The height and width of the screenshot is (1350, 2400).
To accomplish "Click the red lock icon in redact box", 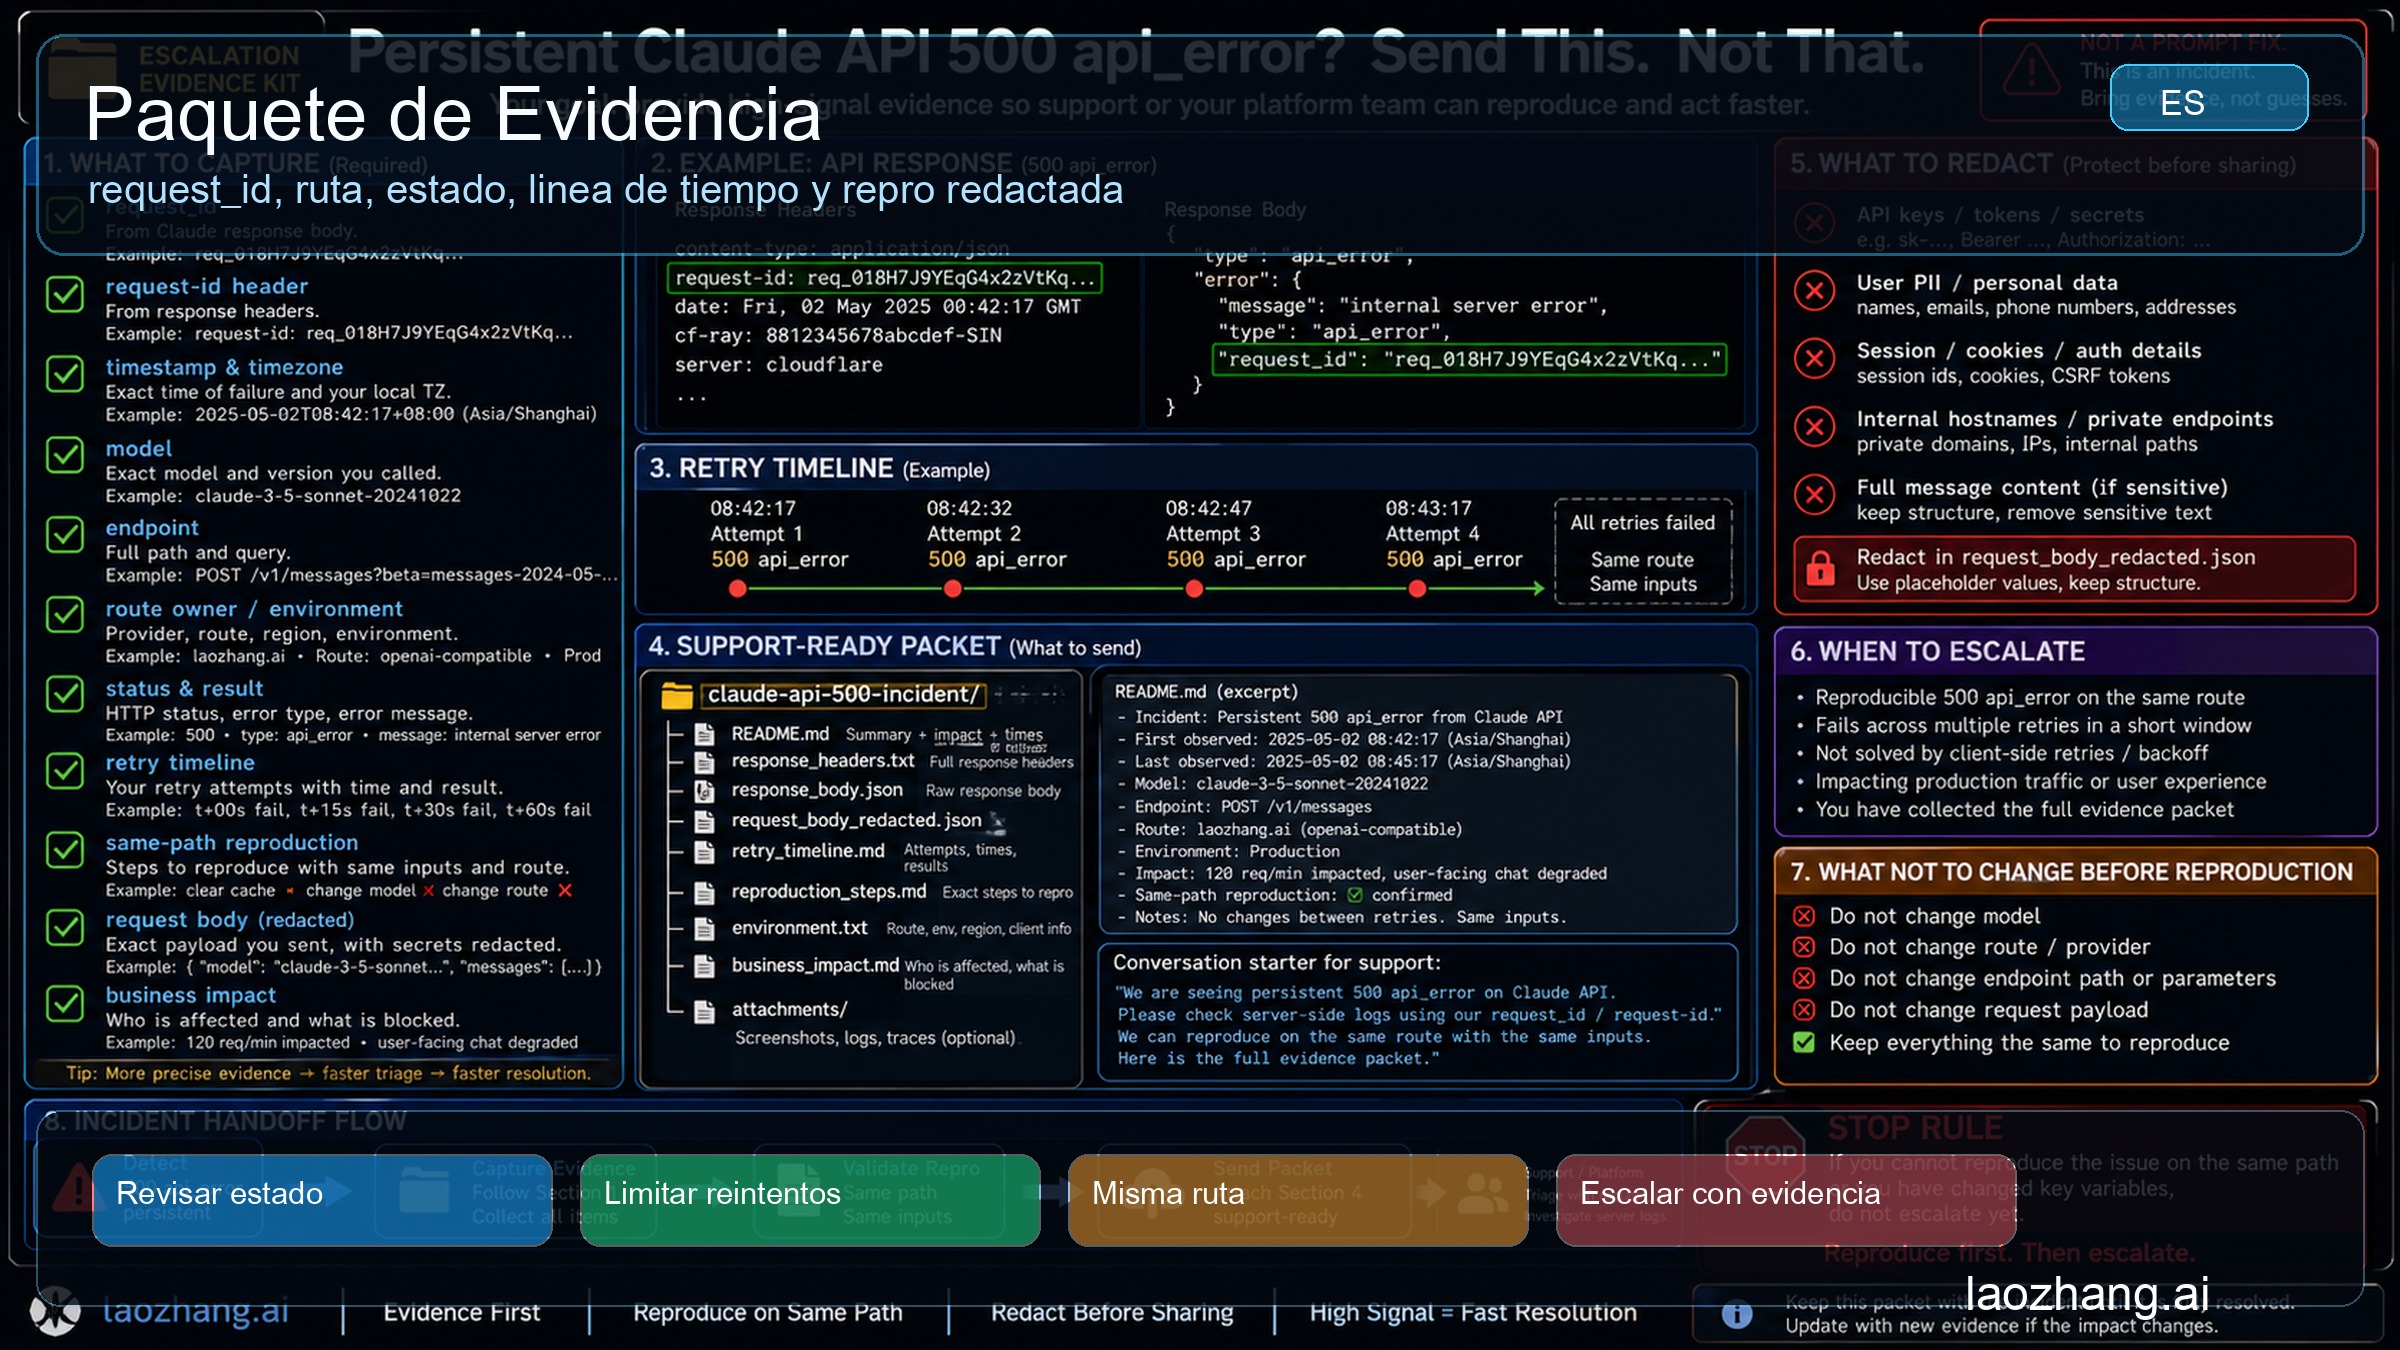I will [x=1820, y=568].
